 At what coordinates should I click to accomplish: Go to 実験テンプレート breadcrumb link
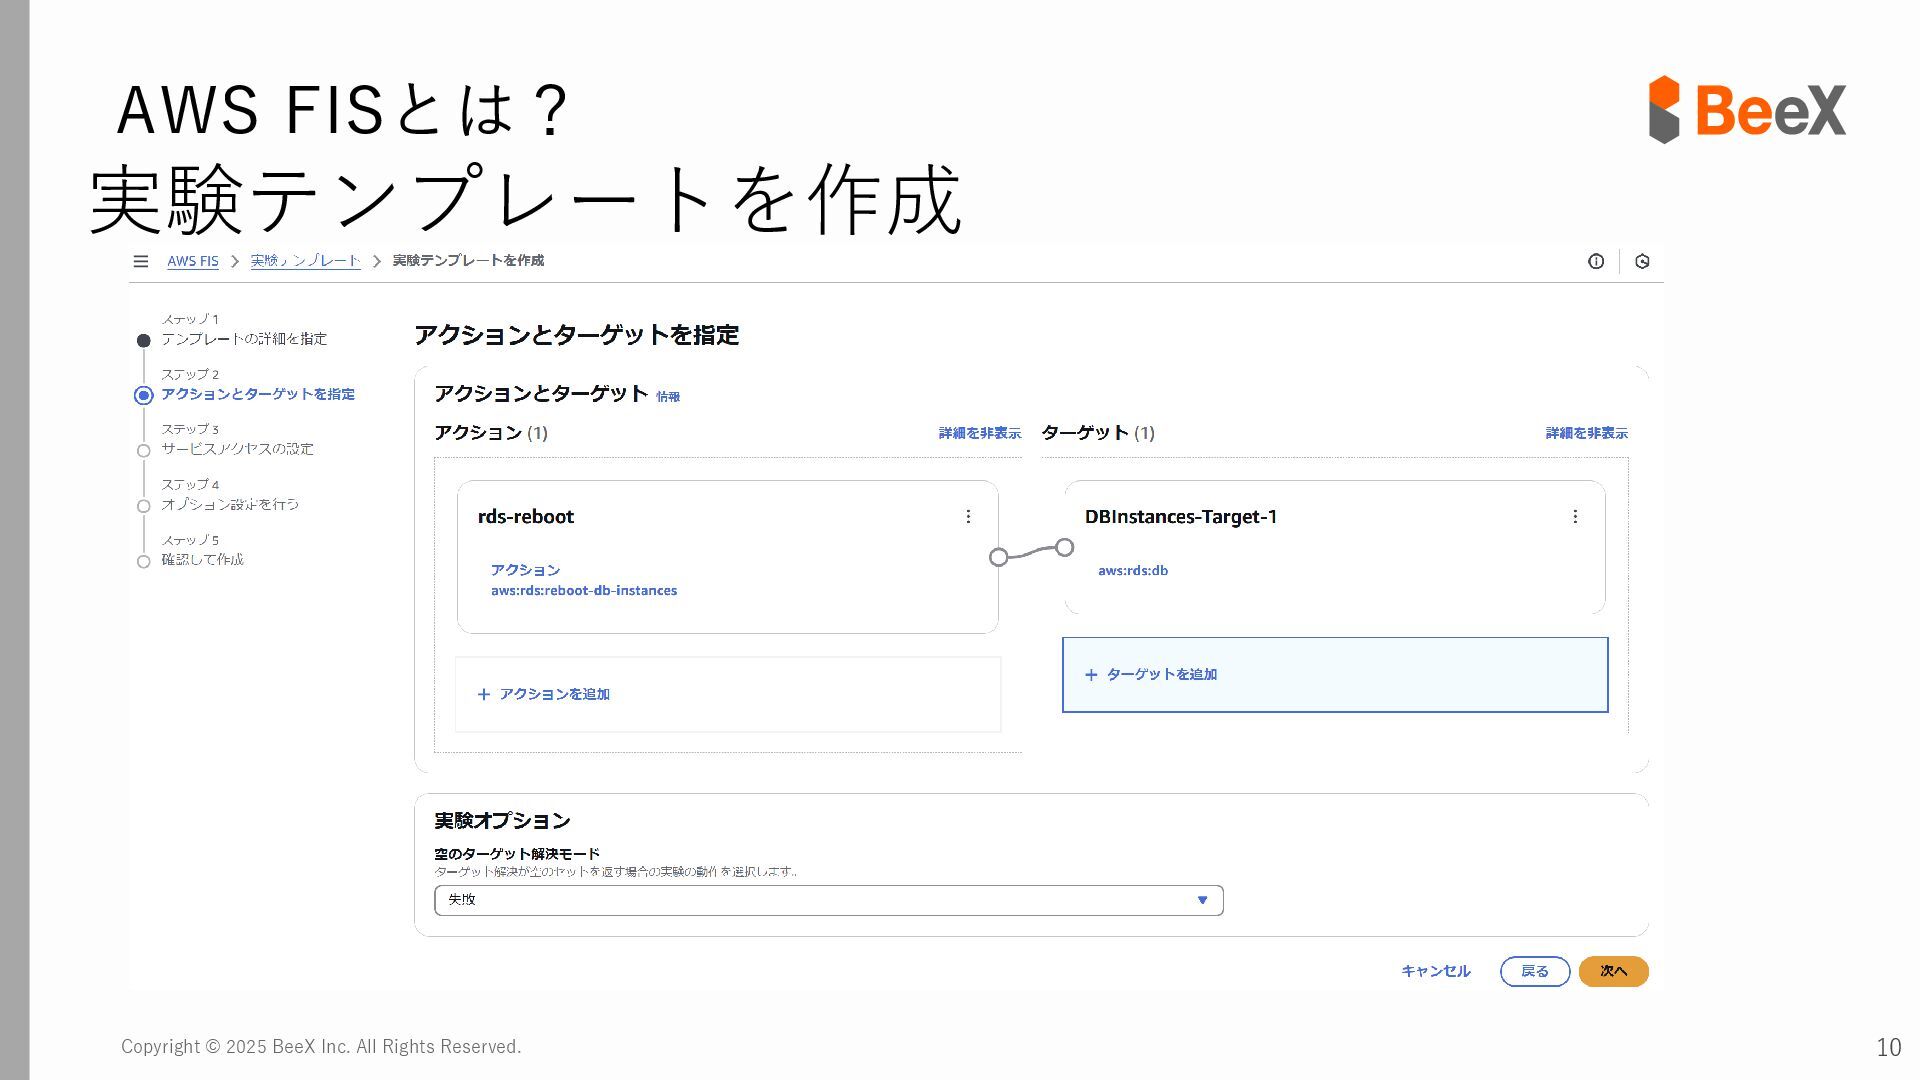coord(305,260)
